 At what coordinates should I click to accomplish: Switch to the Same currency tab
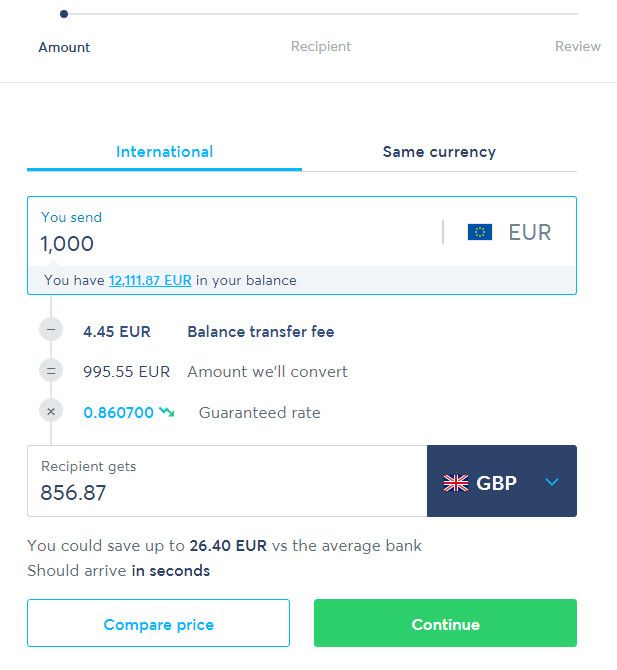439,152
